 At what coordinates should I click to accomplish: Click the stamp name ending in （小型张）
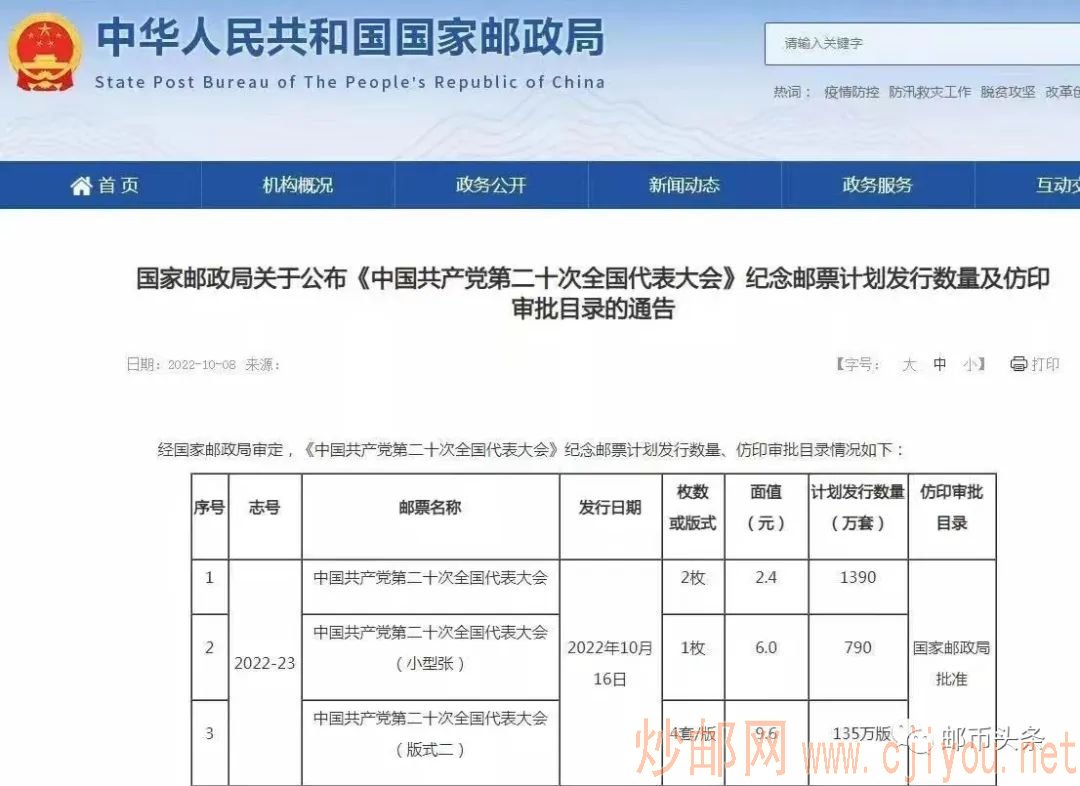tap(430, 648)
